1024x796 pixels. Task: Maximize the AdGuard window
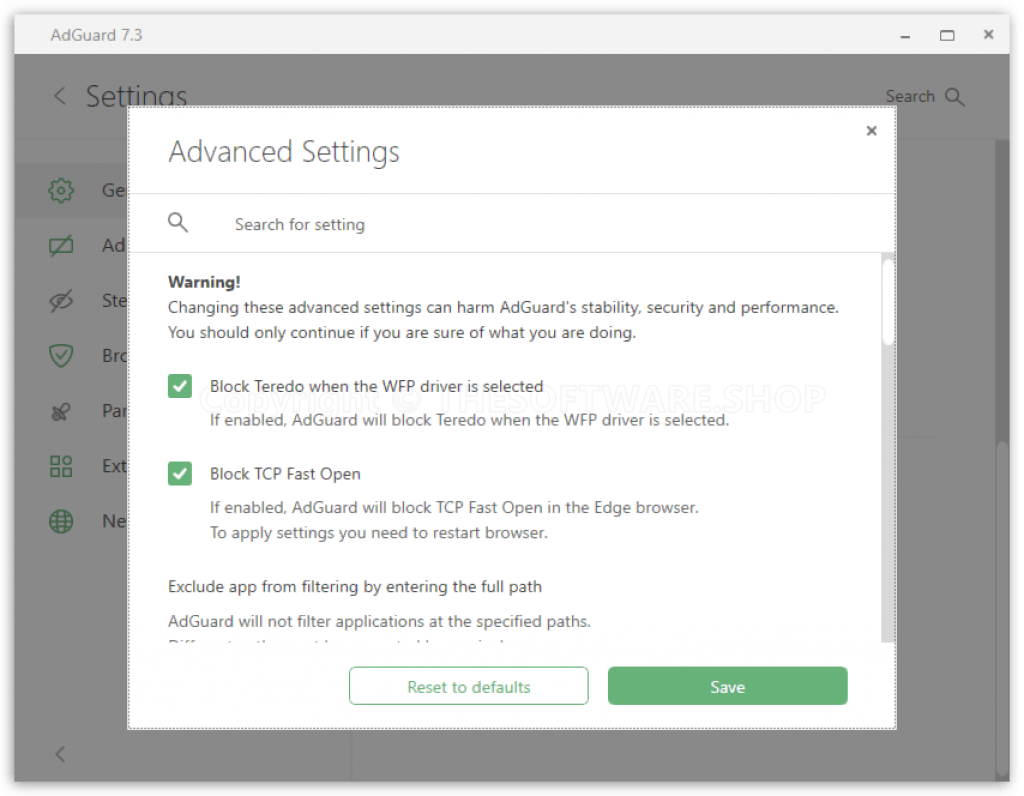[x=947, y=35]
